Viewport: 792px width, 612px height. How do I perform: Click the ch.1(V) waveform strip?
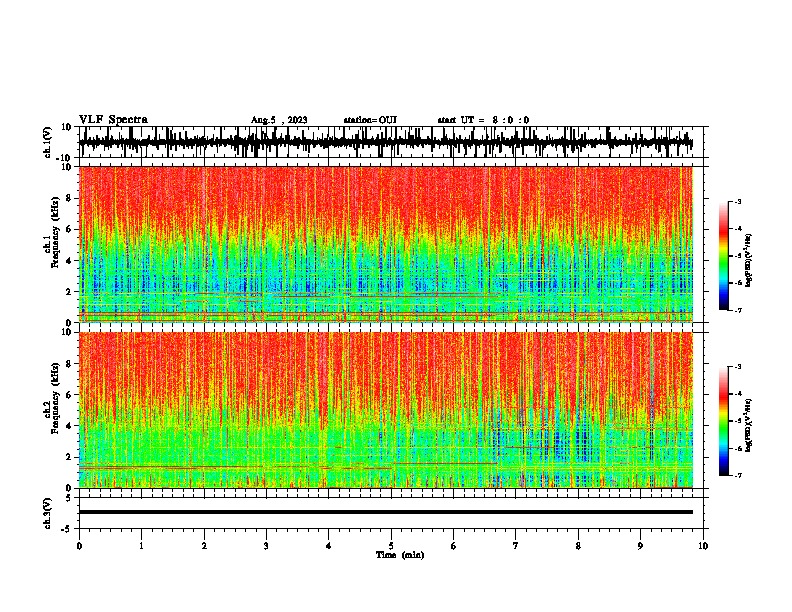click(386, 142)
